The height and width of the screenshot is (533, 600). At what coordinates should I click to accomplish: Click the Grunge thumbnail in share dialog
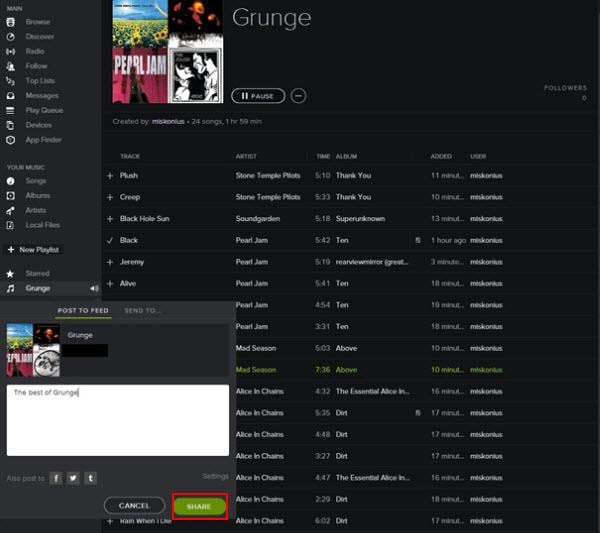click(33, 350)
